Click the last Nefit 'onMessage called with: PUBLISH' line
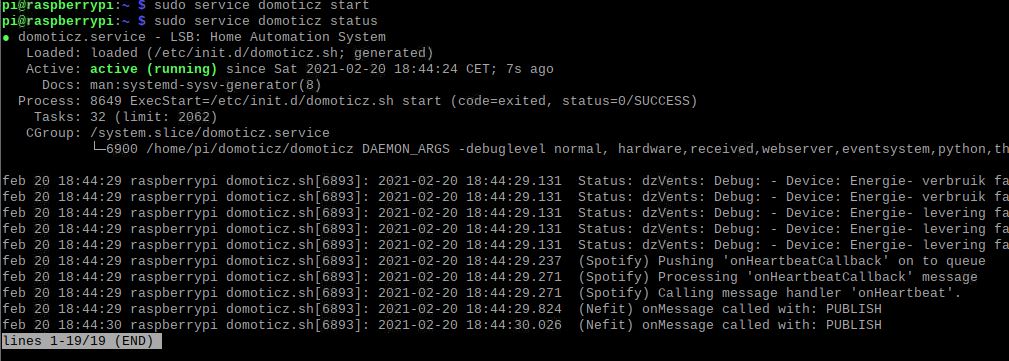 click(442, 326)
